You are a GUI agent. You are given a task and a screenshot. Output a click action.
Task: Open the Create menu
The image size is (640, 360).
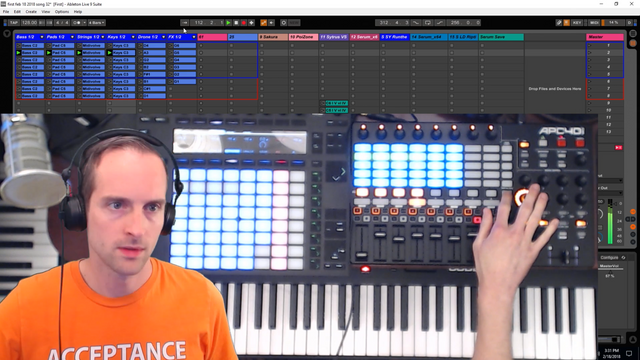tap(31, 12)
